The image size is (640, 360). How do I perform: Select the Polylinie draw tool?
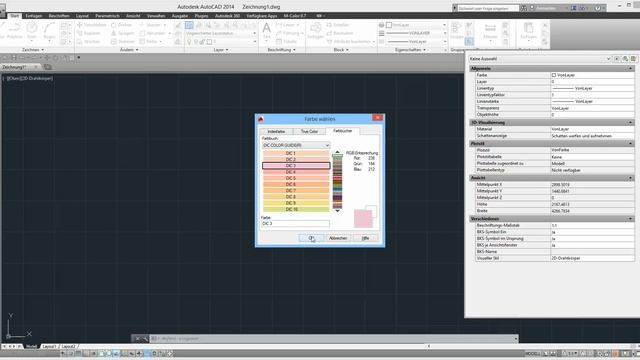click(15, 31)
